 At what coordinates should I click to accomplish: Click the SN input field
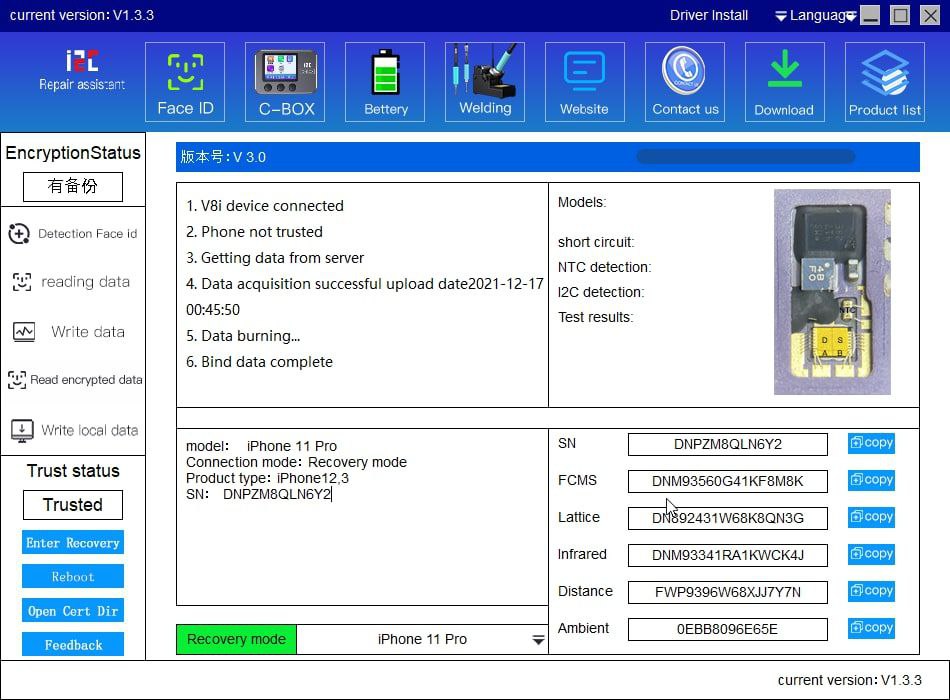pos(728,444)
